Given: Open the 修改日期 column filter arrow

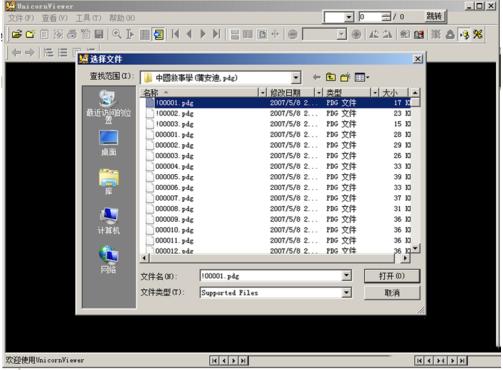Looking at the screenshot, I should [319, 92].
